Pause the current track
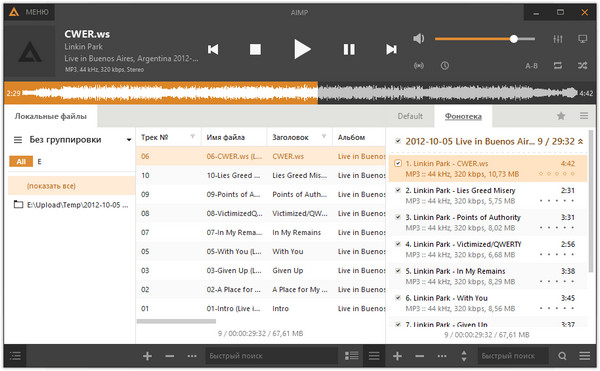The image size is (600, 371). coord(349,49)
